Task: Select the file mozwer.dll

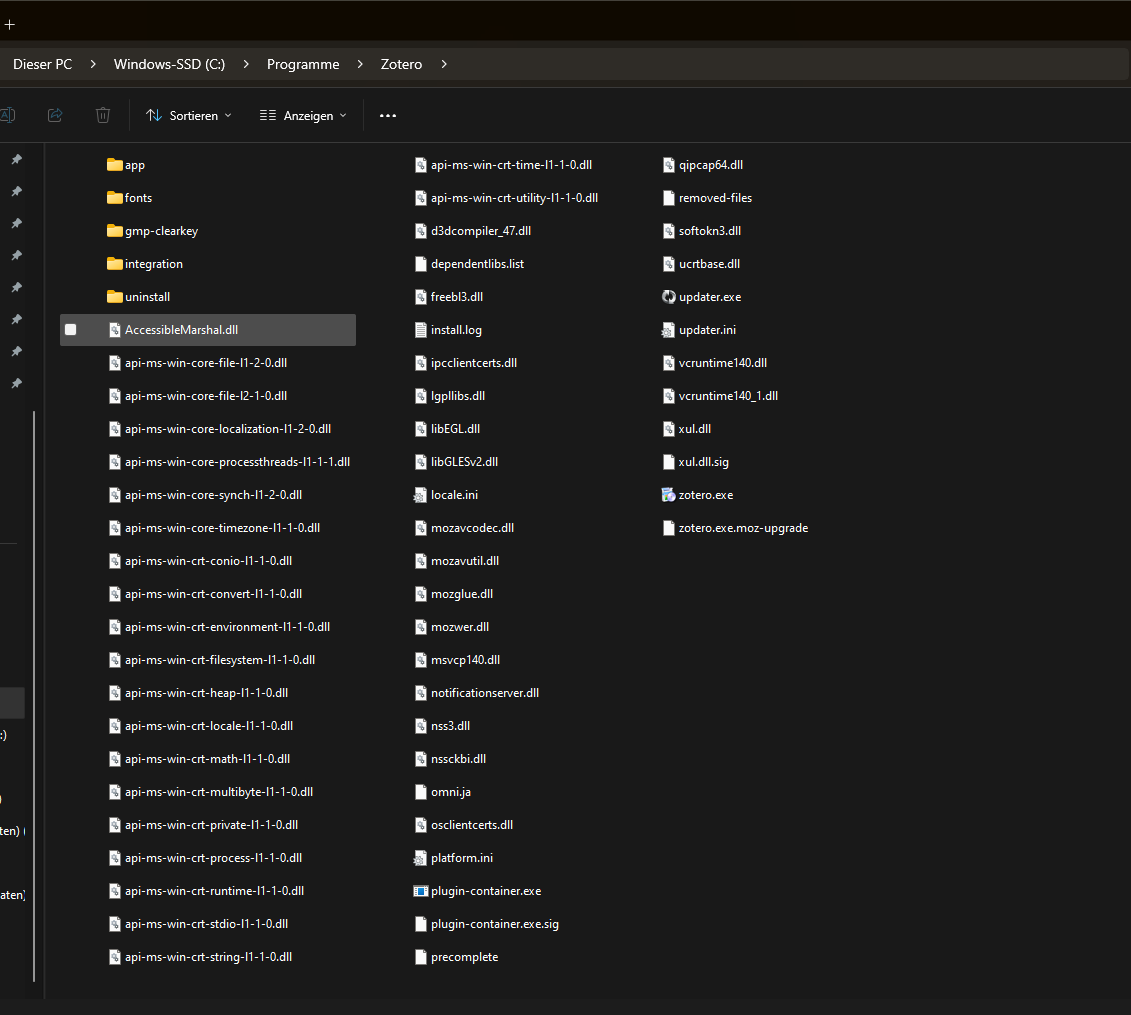Action: coord(459,627)
